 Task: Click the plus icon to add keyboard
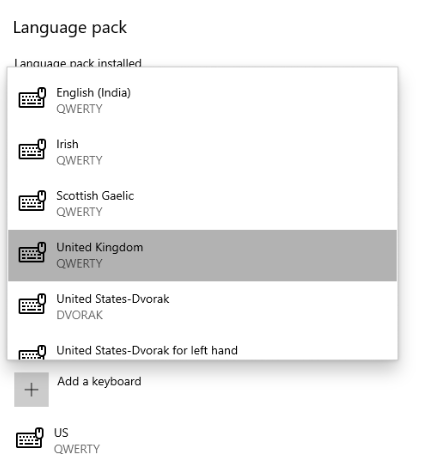pos(31,389)
